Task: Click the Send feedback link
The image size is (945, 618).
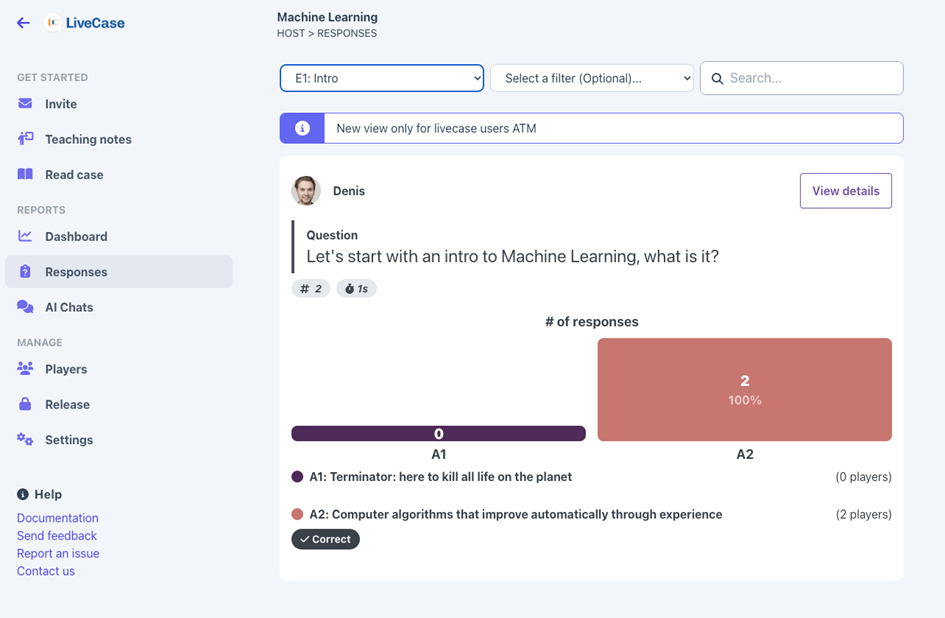Action: pyautogui.click(x=57, y=536)
